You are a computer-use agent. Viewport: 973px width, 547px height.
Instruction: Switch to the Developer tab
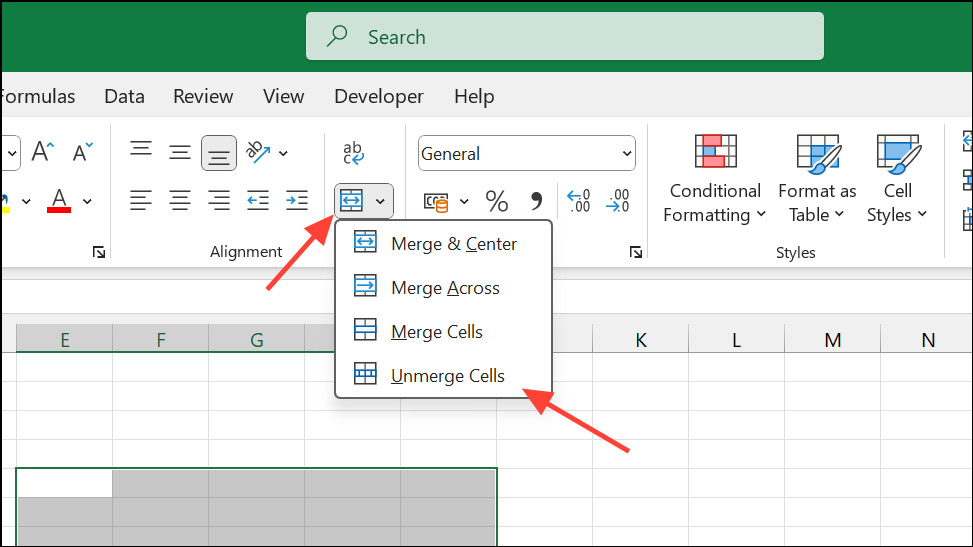(x=379, y=96)
